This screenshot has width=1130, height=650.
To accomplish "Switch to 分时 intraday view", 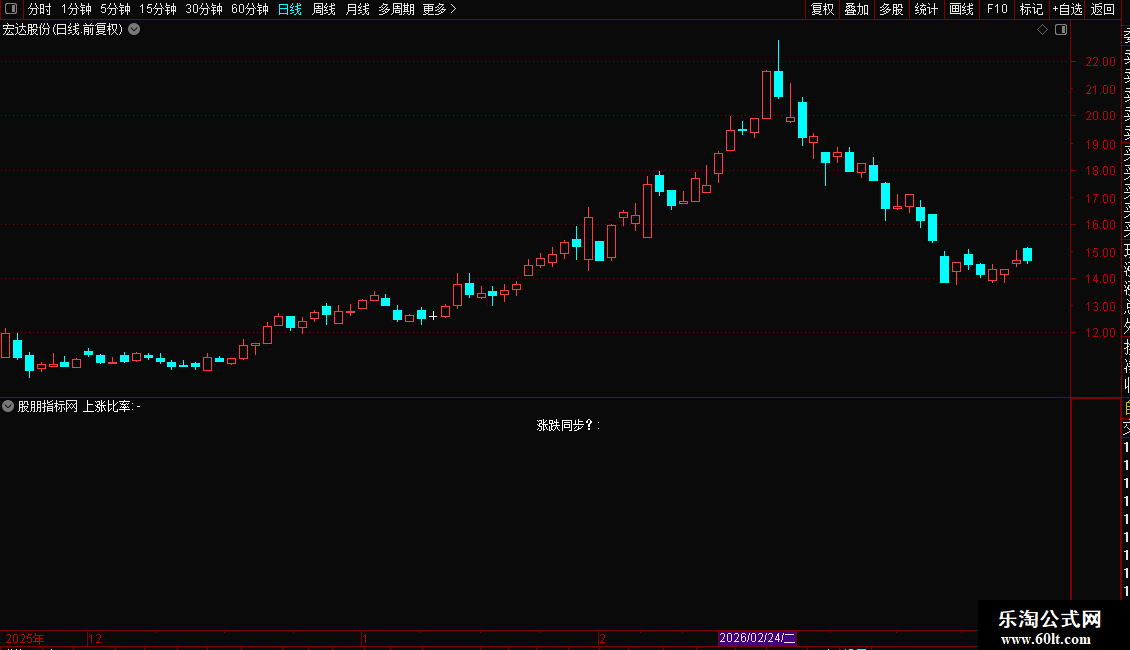I will click(40, 9).
